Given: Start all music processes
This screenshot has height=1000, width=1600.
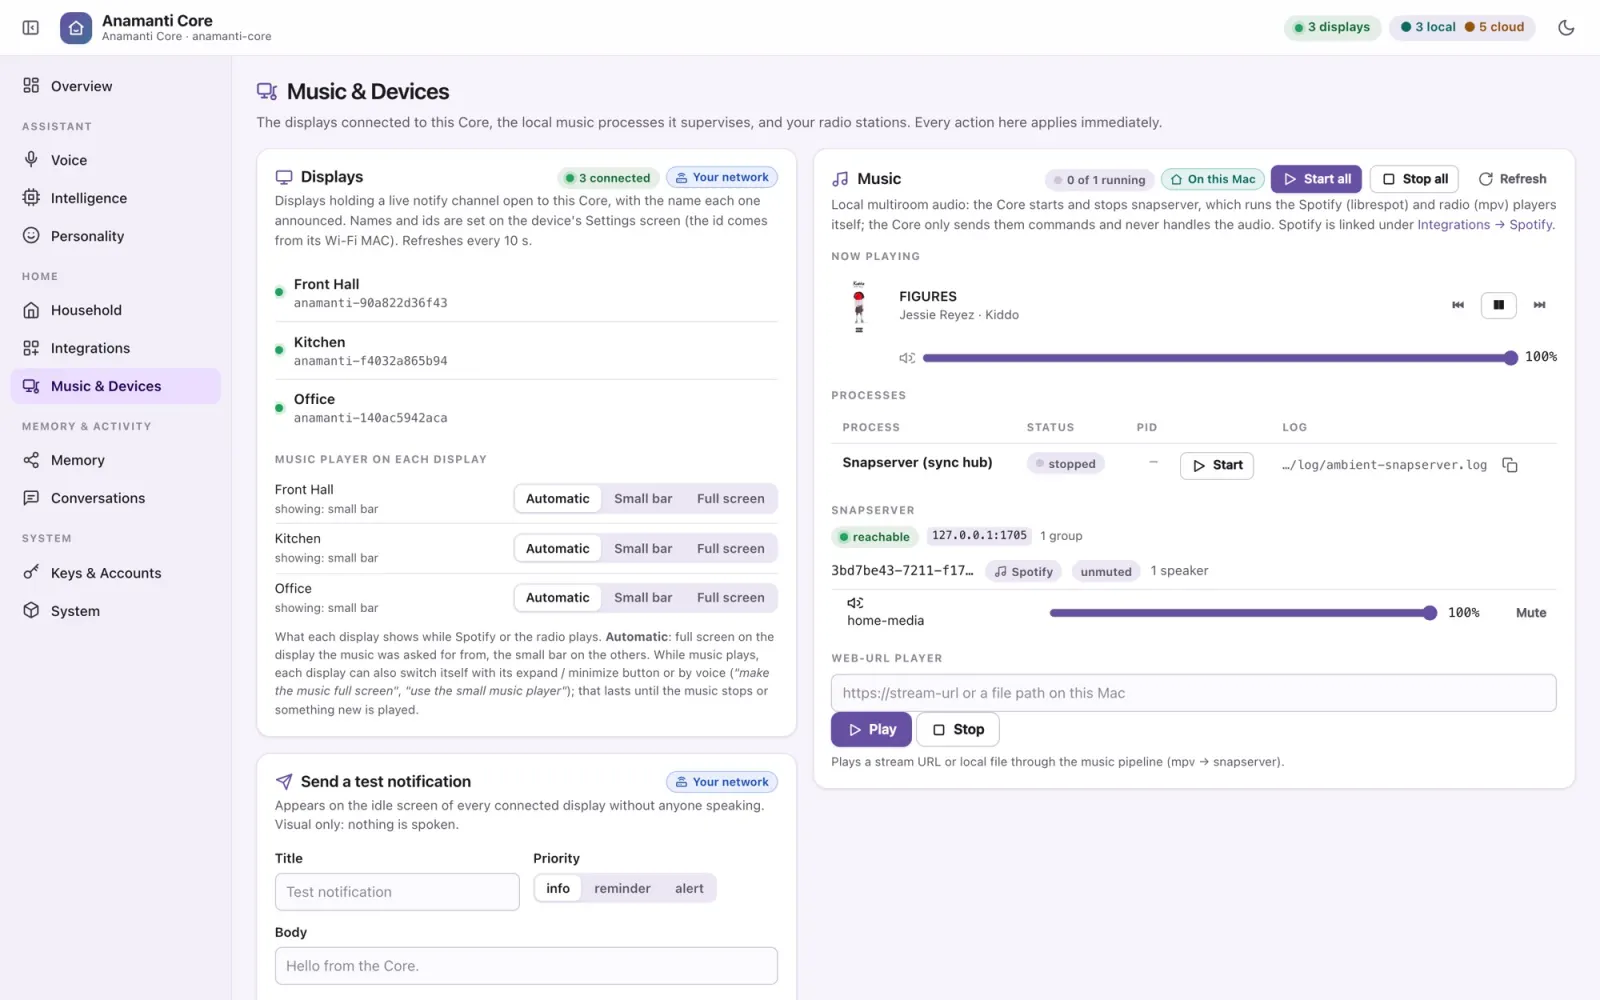Looking at the screenshot, I should [1316, 179].
